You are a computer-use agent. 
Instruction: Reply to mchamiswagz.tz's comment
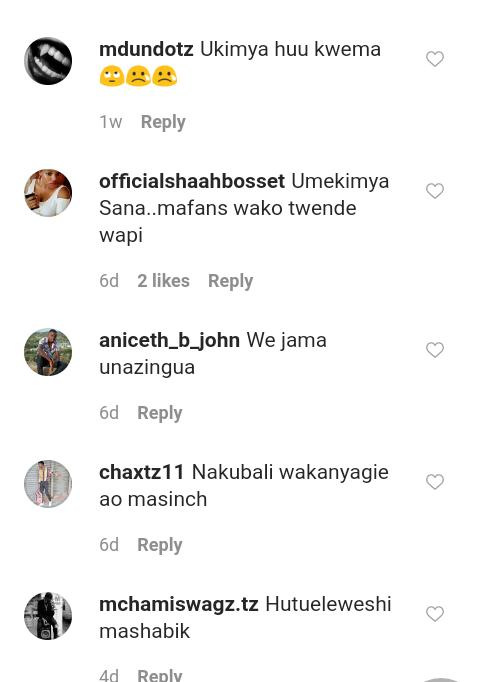click(160, 675)
